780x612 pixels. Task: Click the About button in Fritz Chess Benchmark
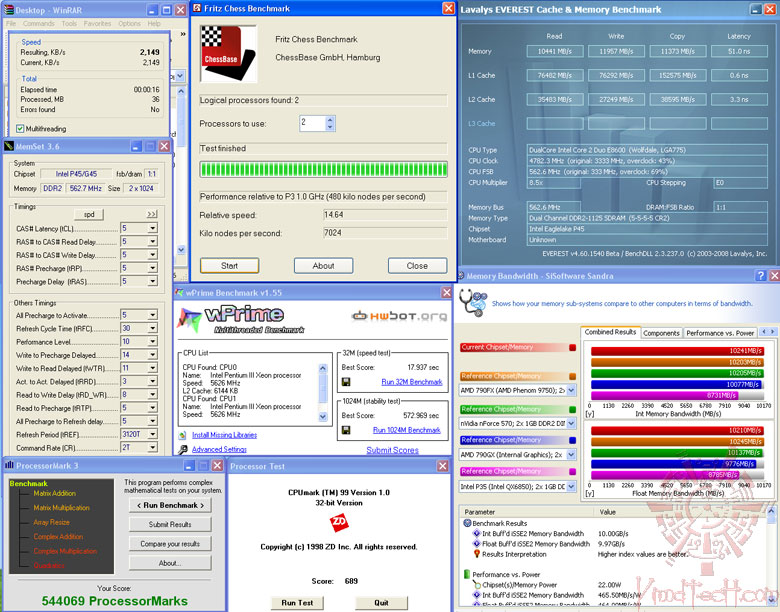coord(323,266)
